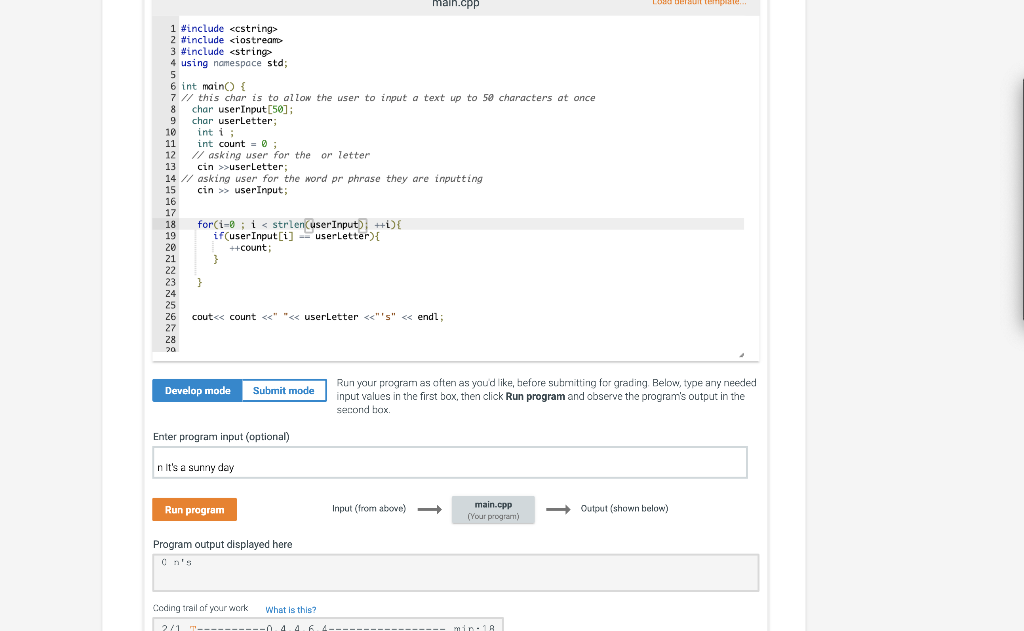The image size is (1024, 631).
Task: Click the coding trail history box
Action: 328,624
